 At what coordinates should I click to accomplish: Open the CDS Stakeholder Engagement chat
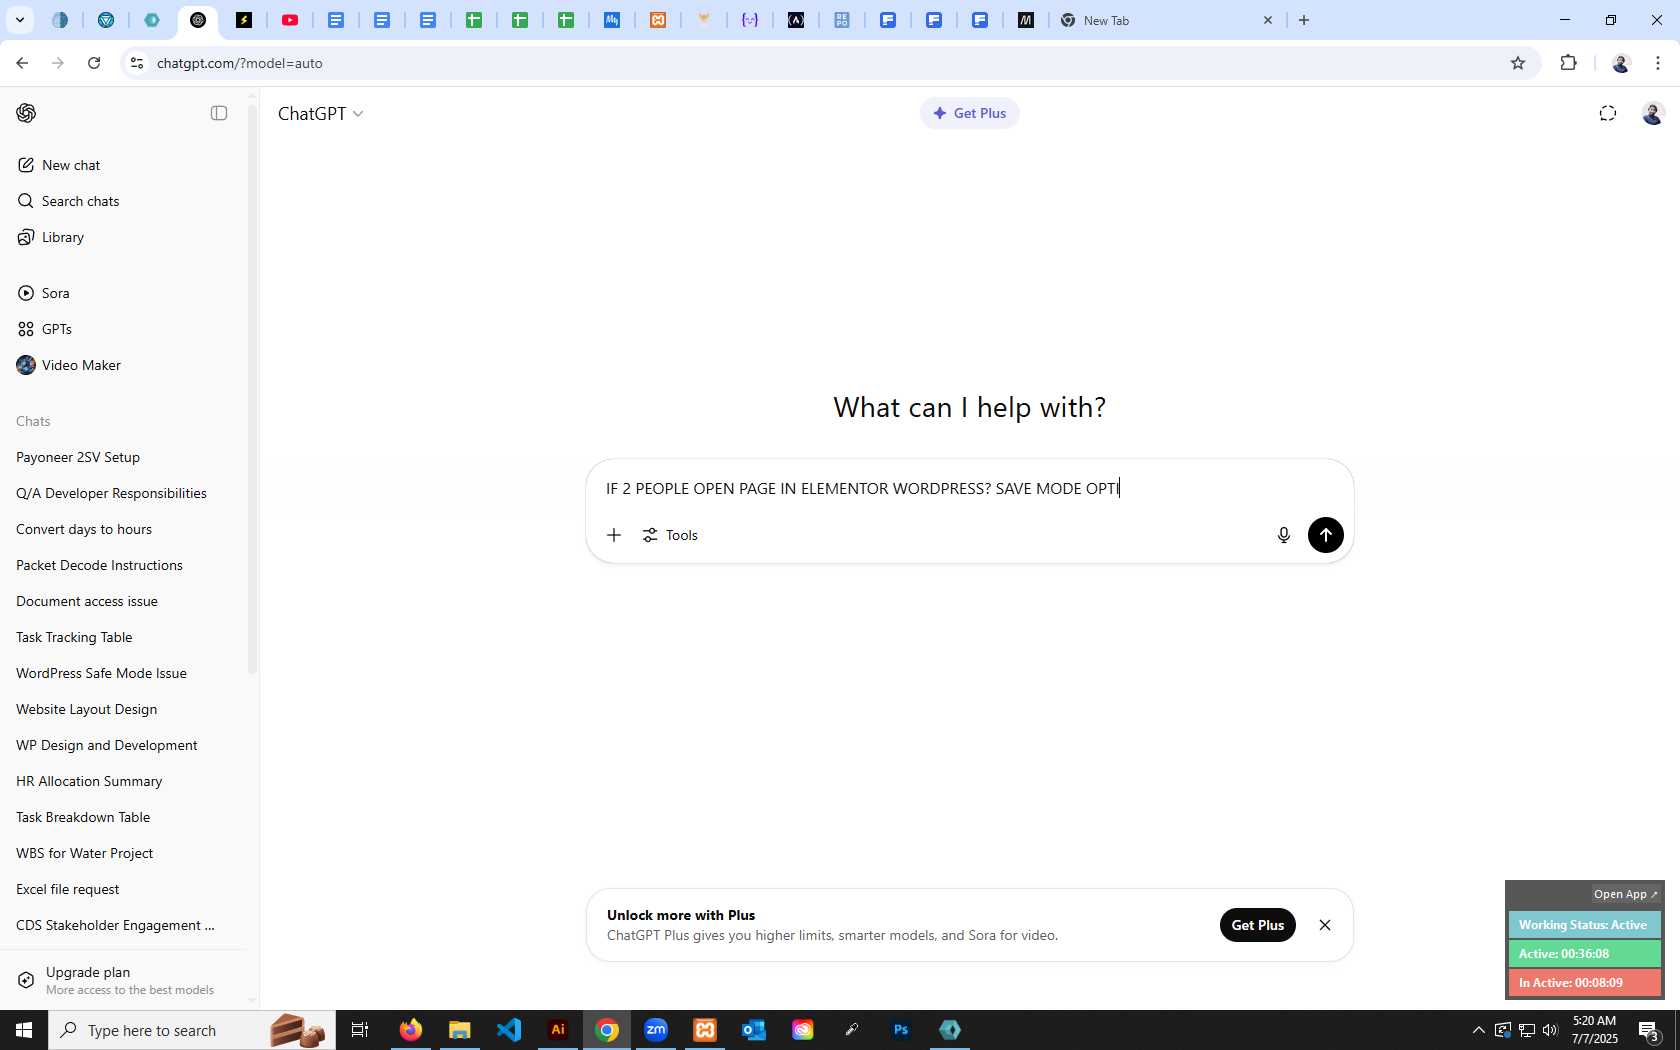124,925
